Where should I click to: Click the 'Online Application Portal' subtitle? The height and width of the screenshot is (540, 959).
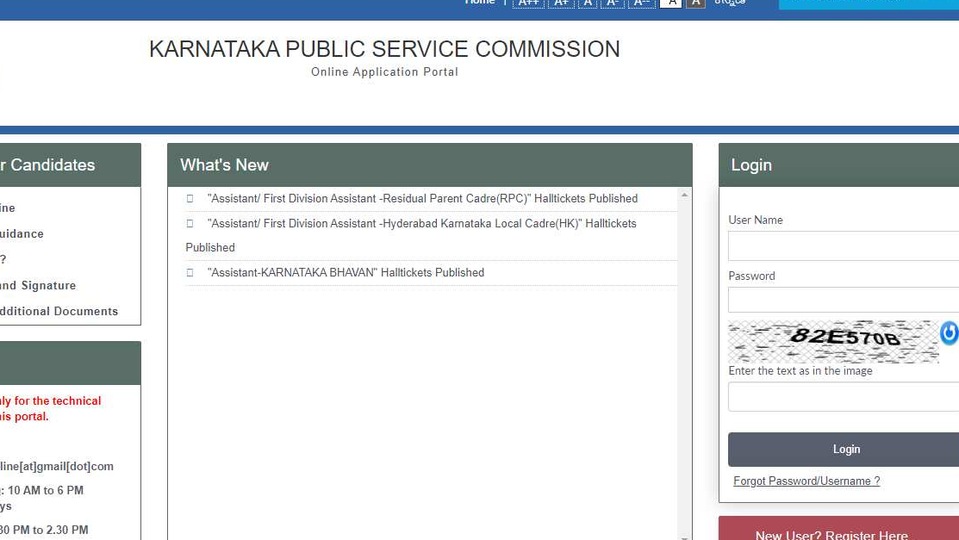(x=385, y=72)
